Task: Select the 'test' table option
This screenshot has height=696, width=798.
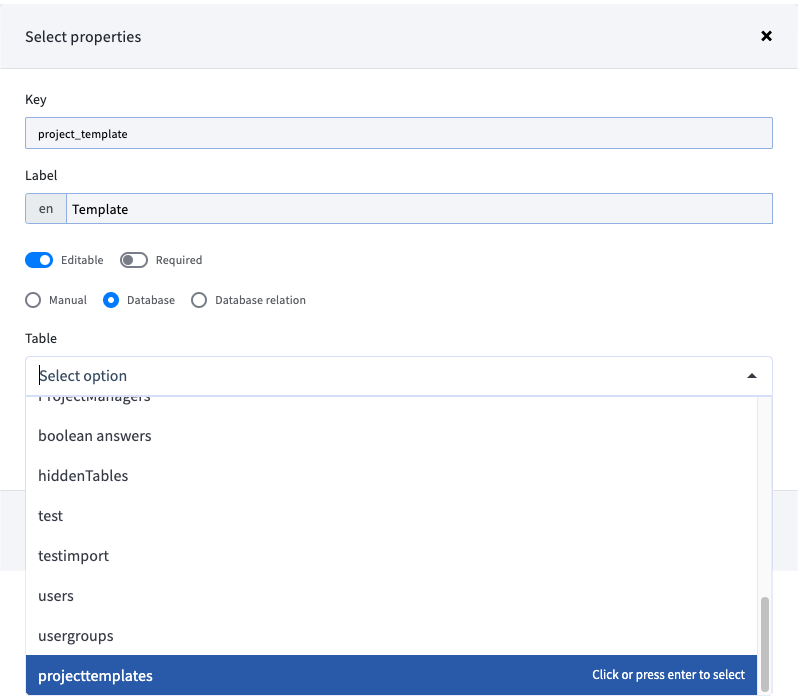Action: pyautogui.click(x=50, y=516)
